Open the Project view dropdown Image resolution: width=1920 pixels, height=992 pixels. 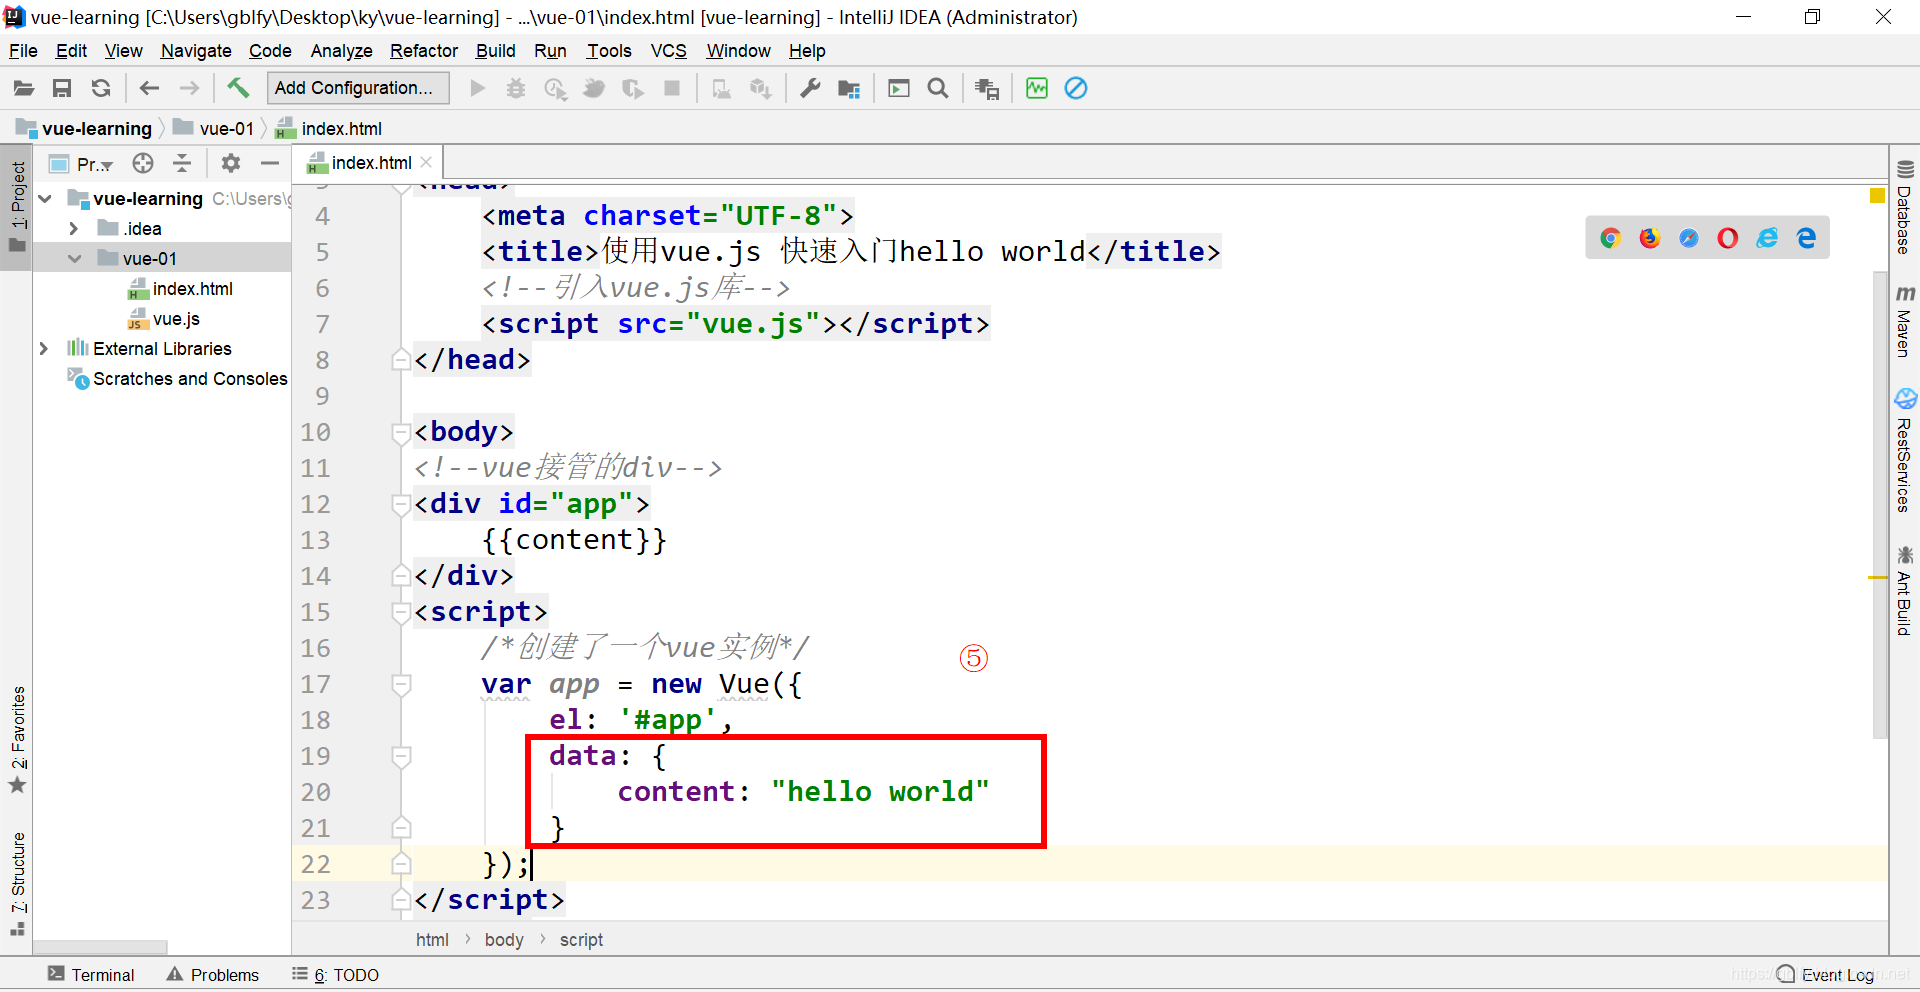tap(82, 164)
